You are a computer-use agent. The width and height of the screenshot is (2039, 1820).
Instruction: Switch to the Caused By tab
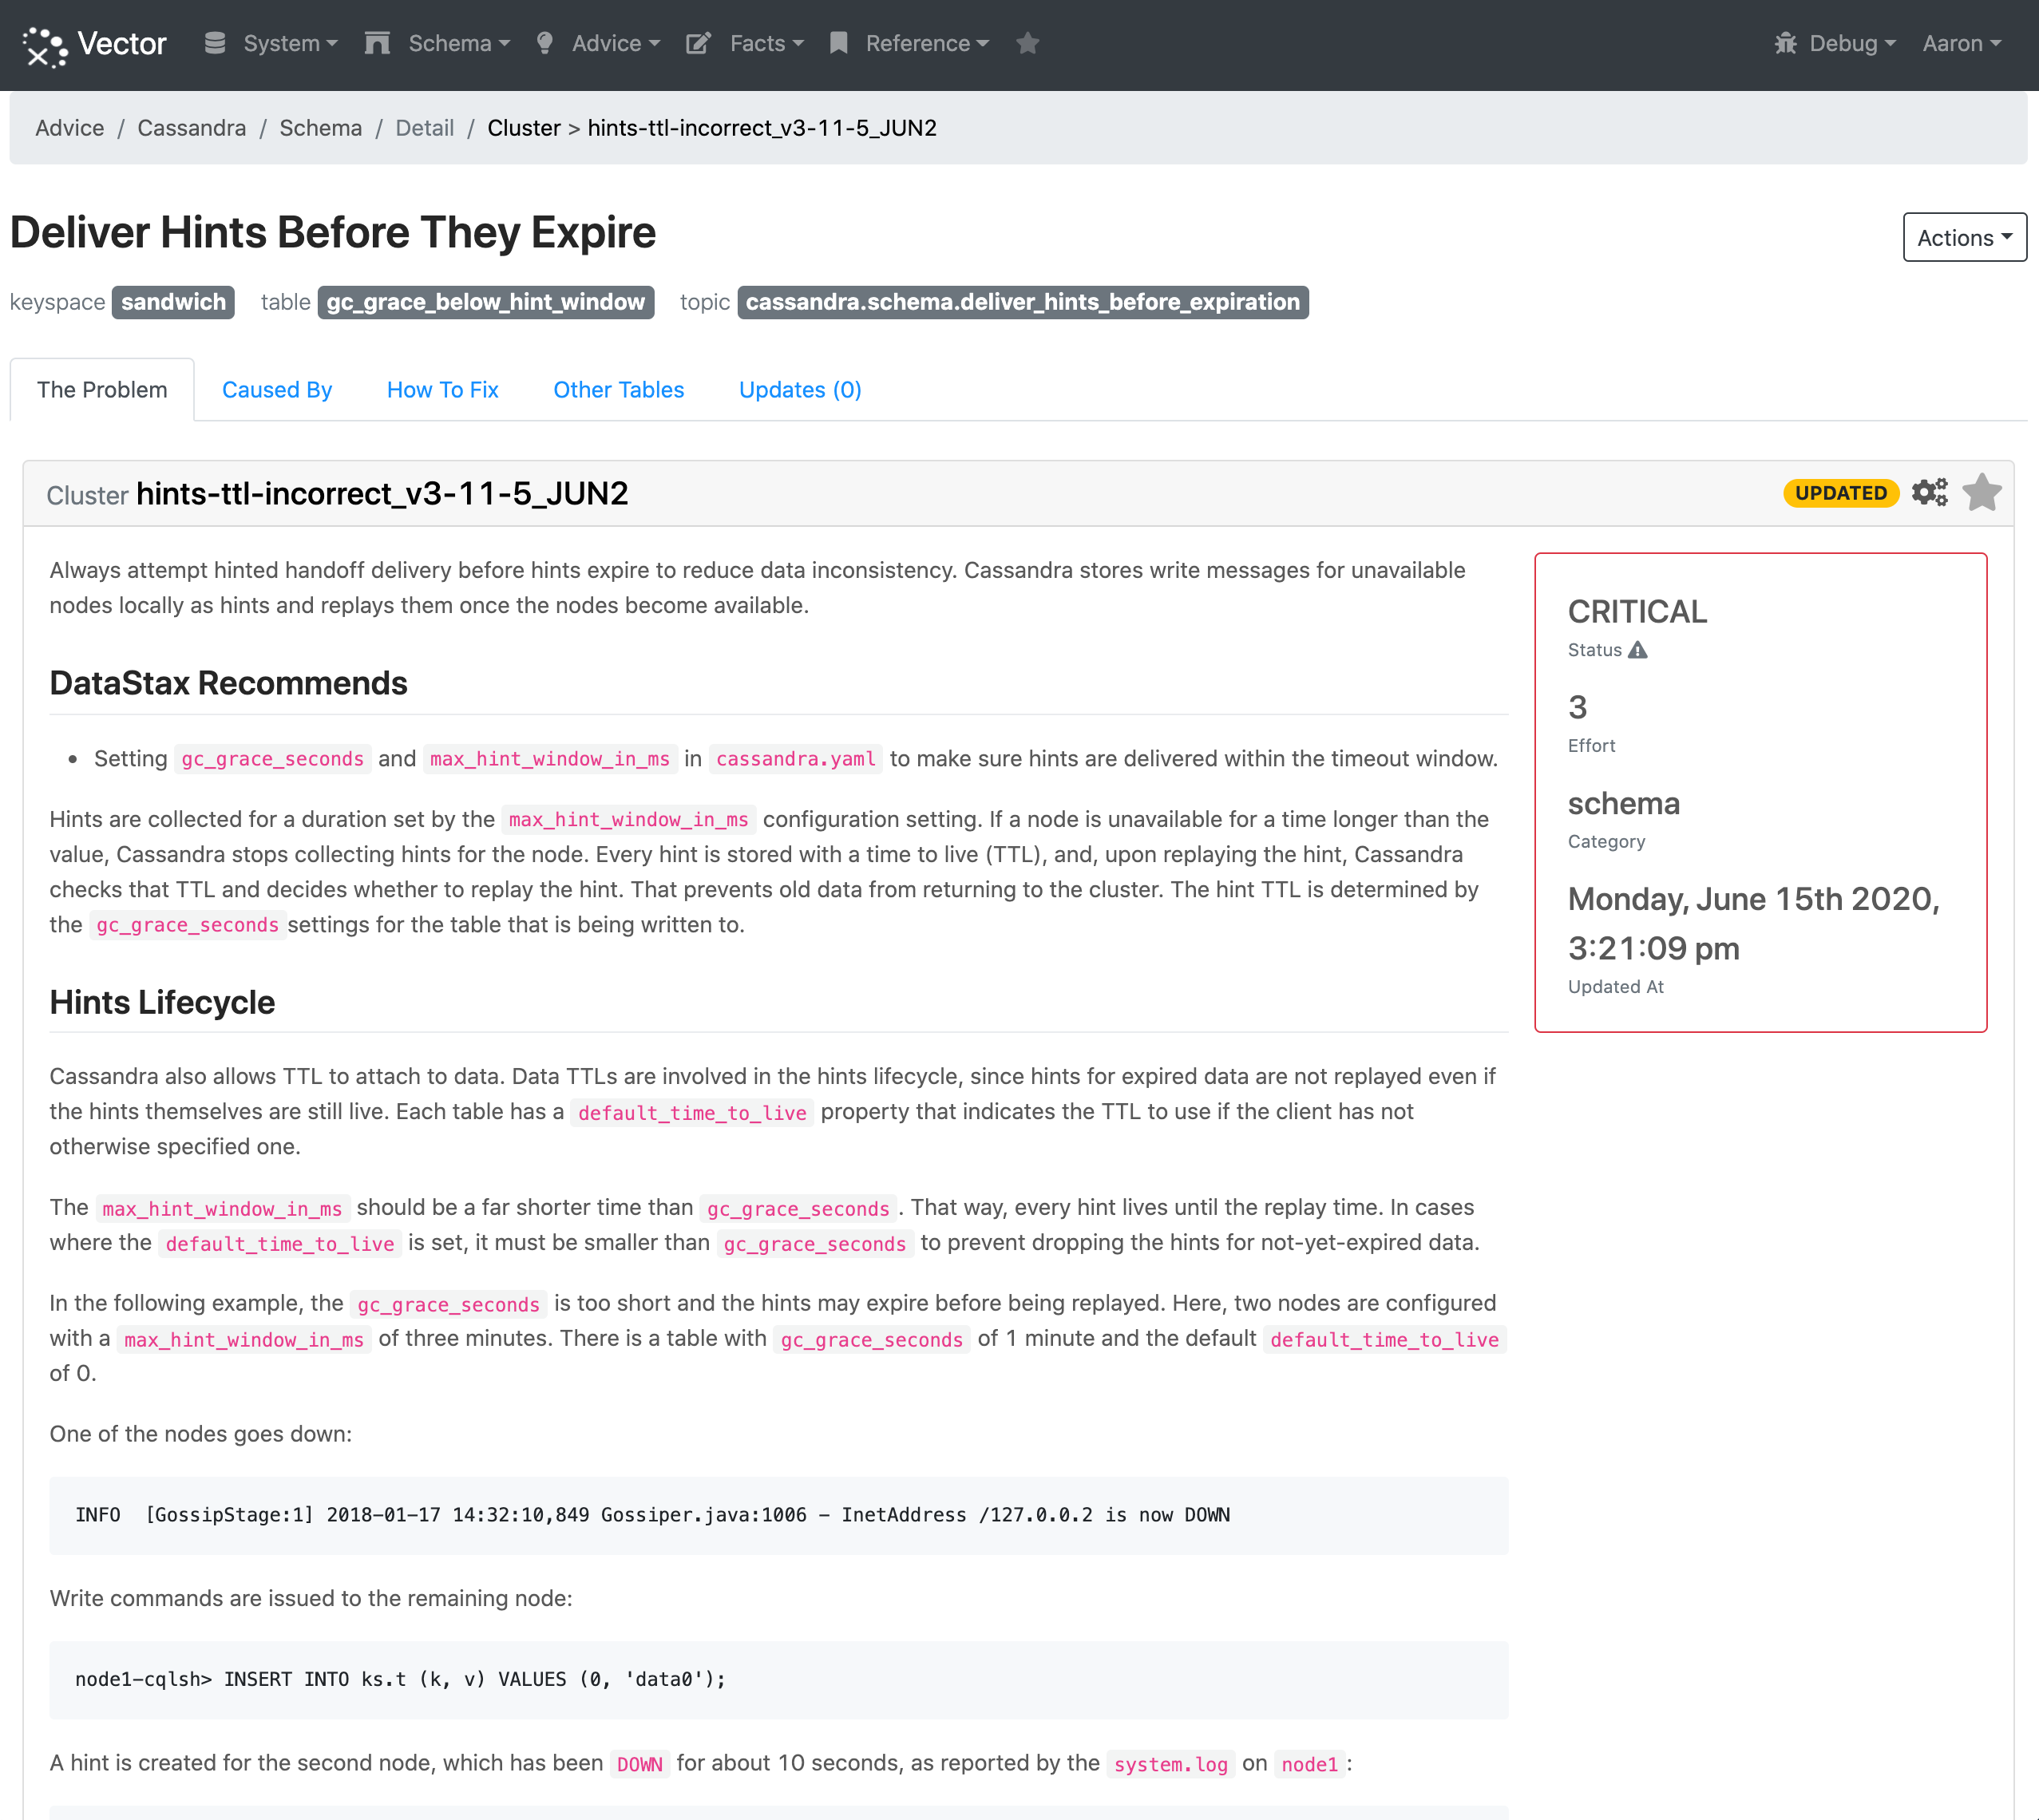pyautogui.click(x=277, y=390)
